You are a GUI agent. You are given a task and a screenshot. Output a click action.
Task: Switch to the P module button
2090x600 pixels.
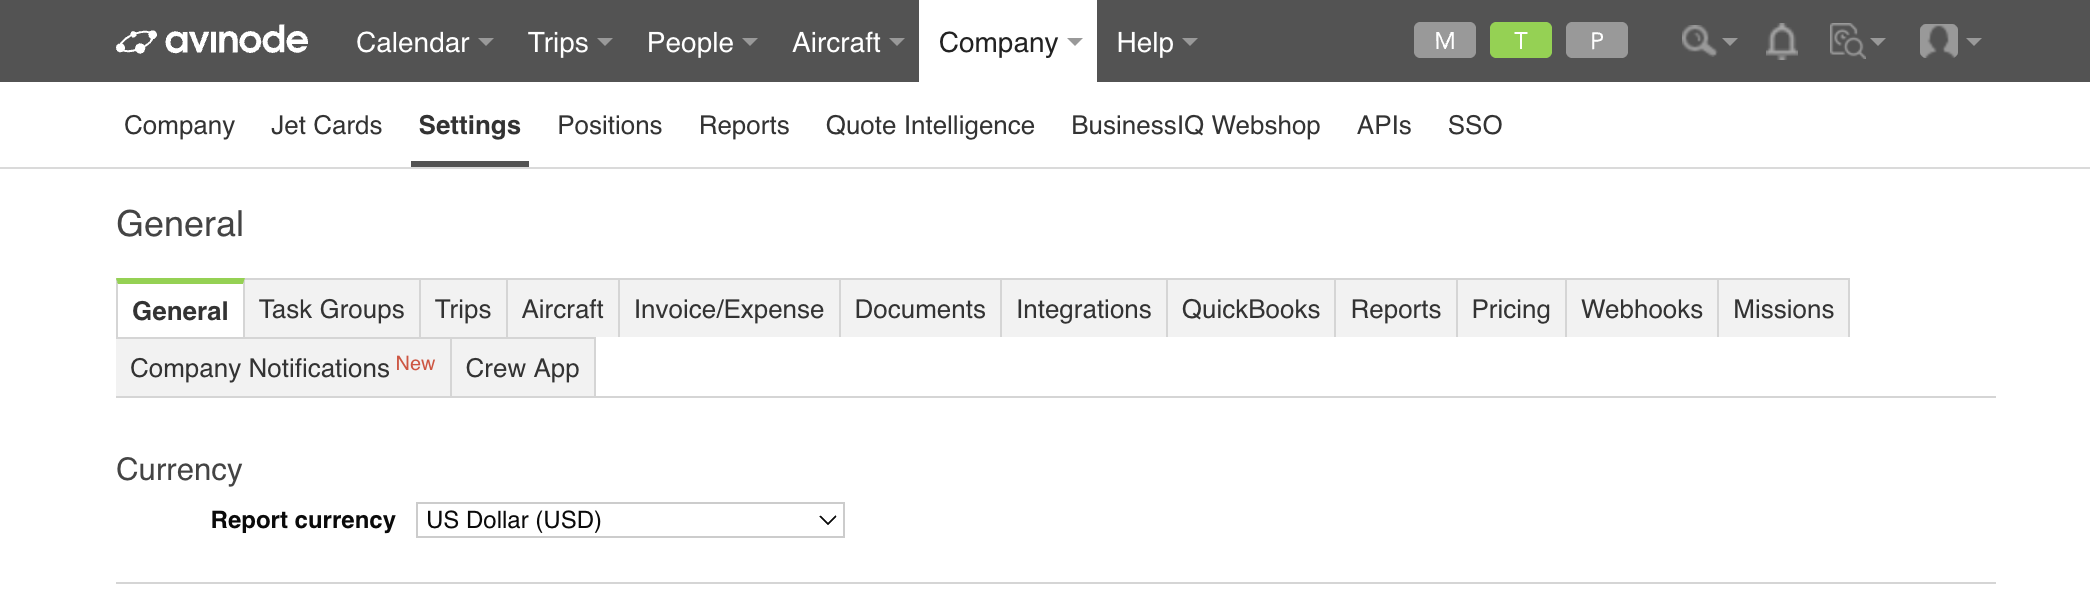1596,41
